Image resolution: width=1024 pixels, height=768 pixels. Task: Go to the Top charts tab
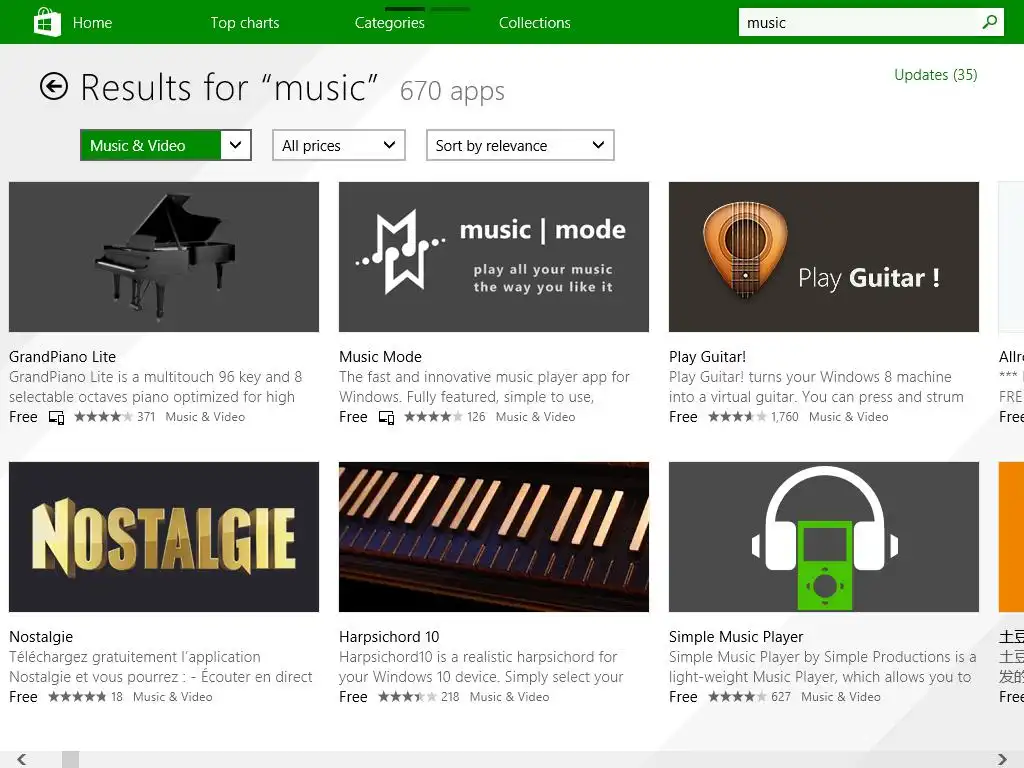245,23
